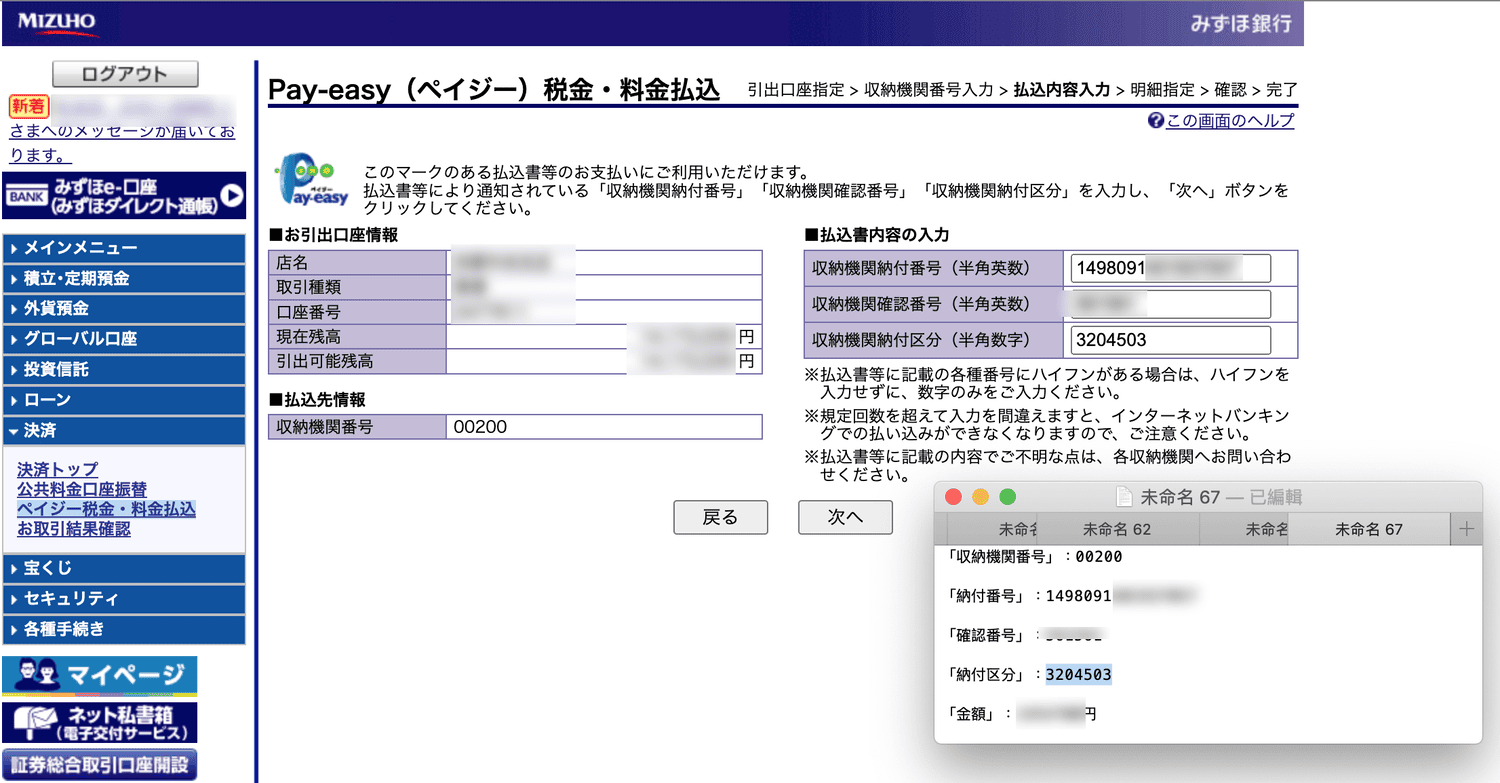Select the third truncated 未命名 tab
The width and height of the screenshot is (1500, 783).
[1243, 530]
